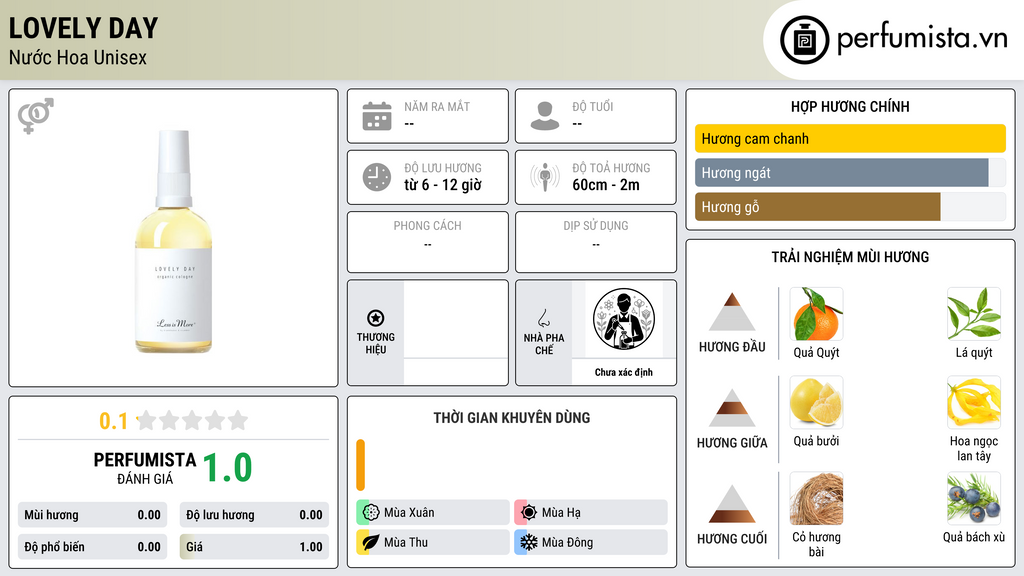The height and width of the screenshot is (576, 1024).
Task: Click the perfumista.vn perfume bottle logo icon
Action: 804,40
